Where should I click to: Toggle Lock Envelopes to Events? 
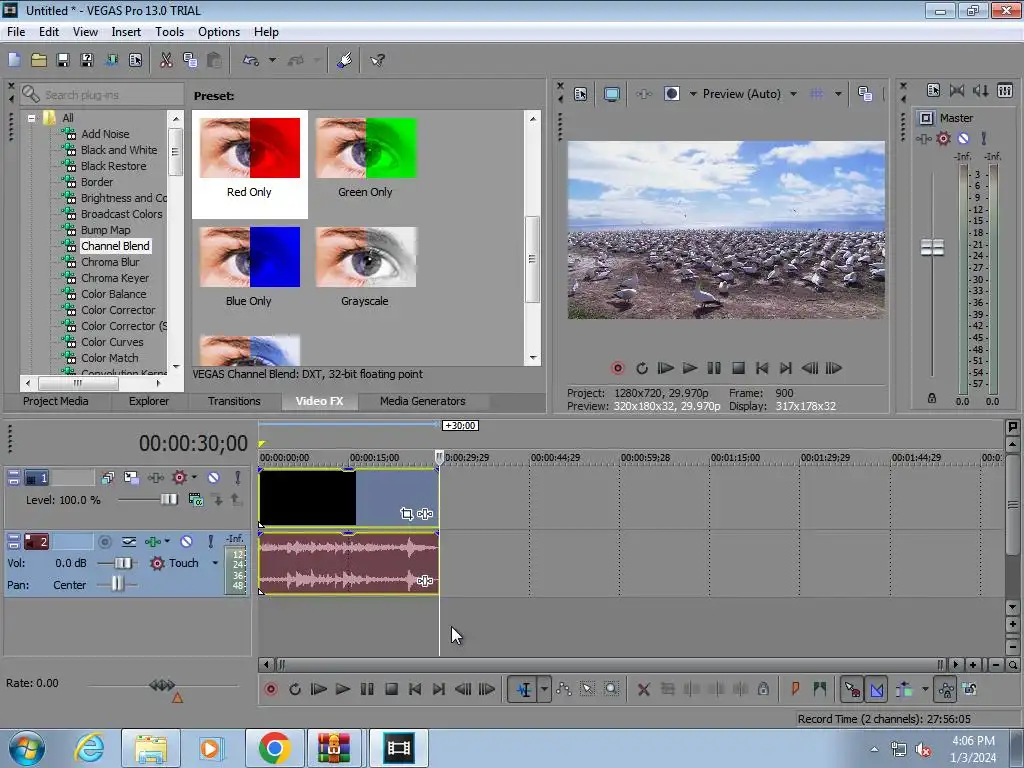pyautogui.click(x=946, y=689)
